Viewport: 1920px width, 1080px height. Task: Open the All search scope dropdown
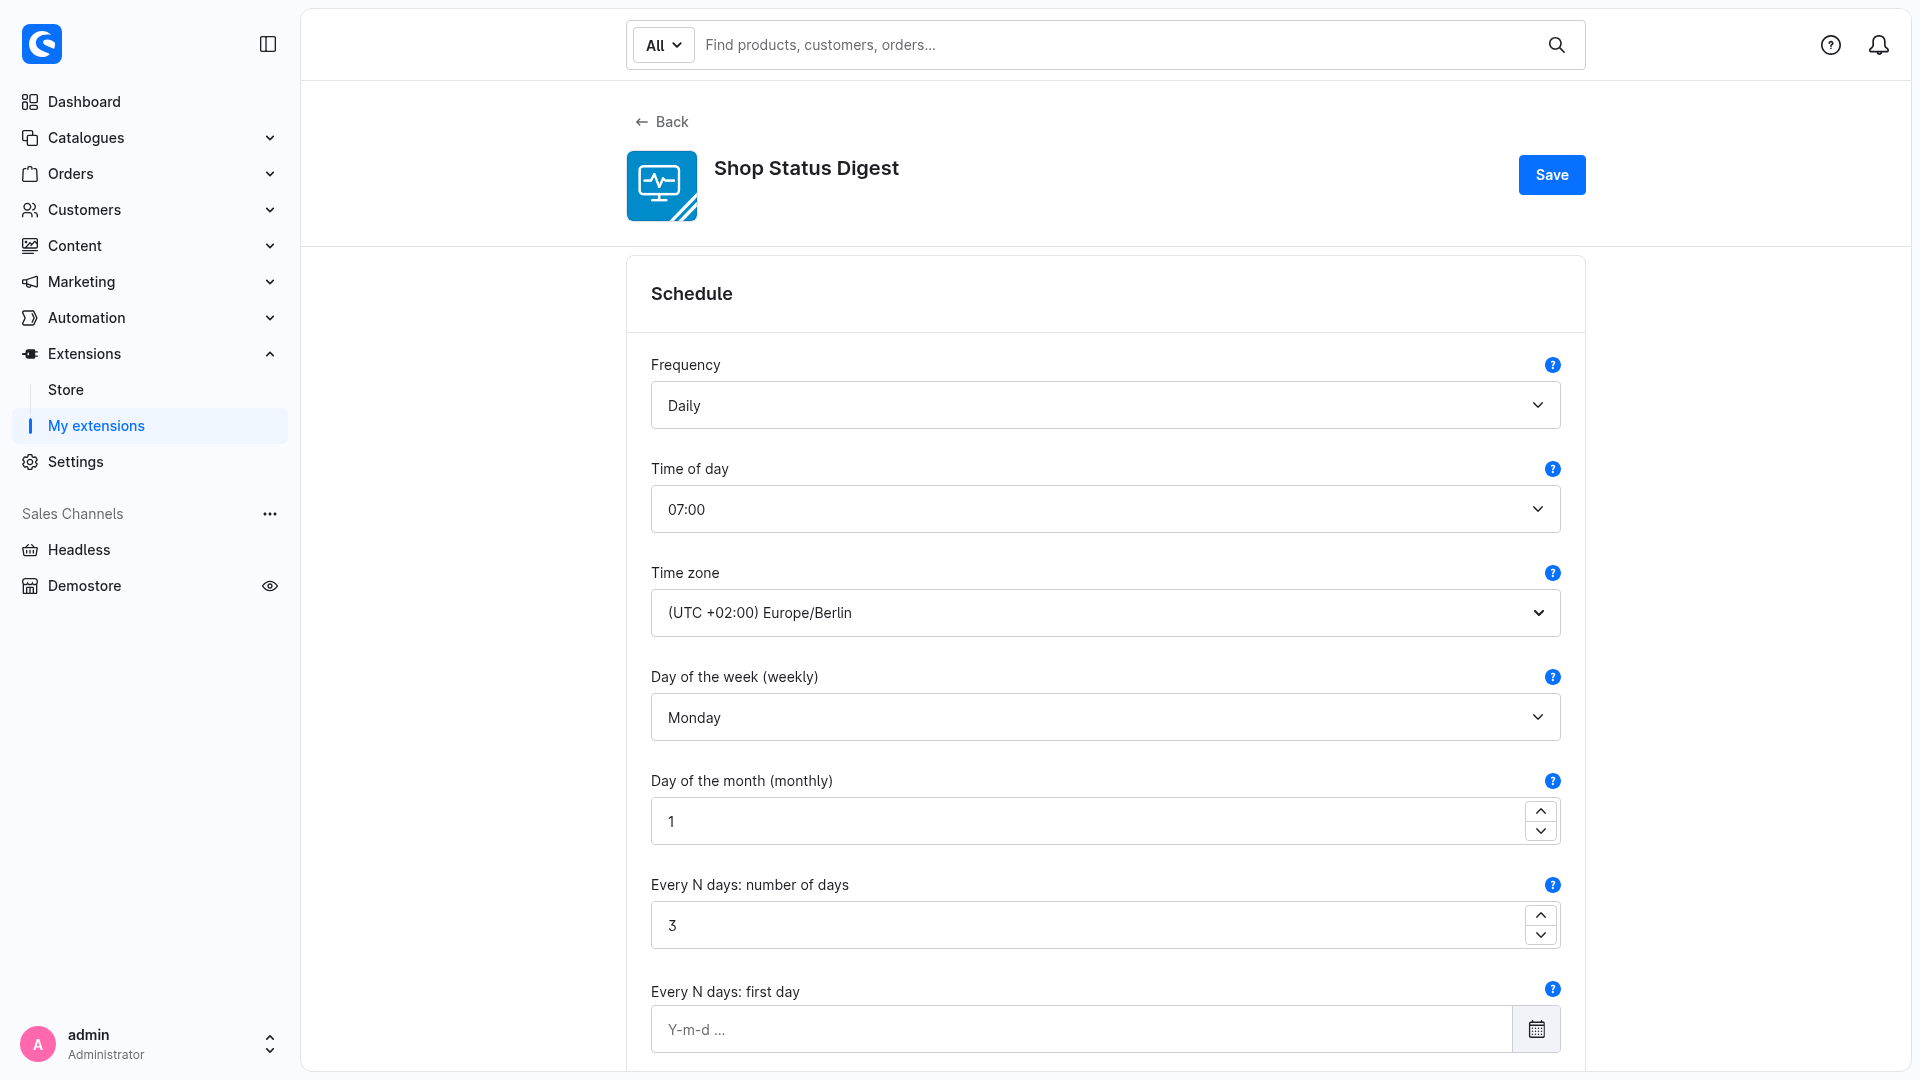tap(664, 45)
